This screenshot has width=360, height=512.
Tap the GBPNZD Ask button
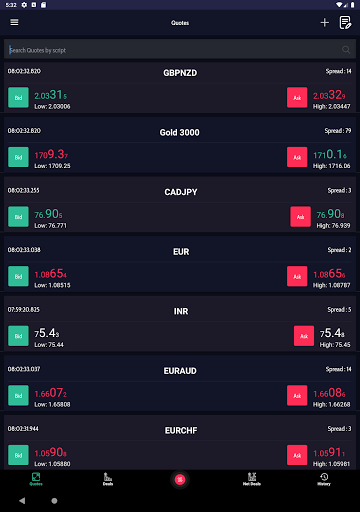tap(297, 97)
